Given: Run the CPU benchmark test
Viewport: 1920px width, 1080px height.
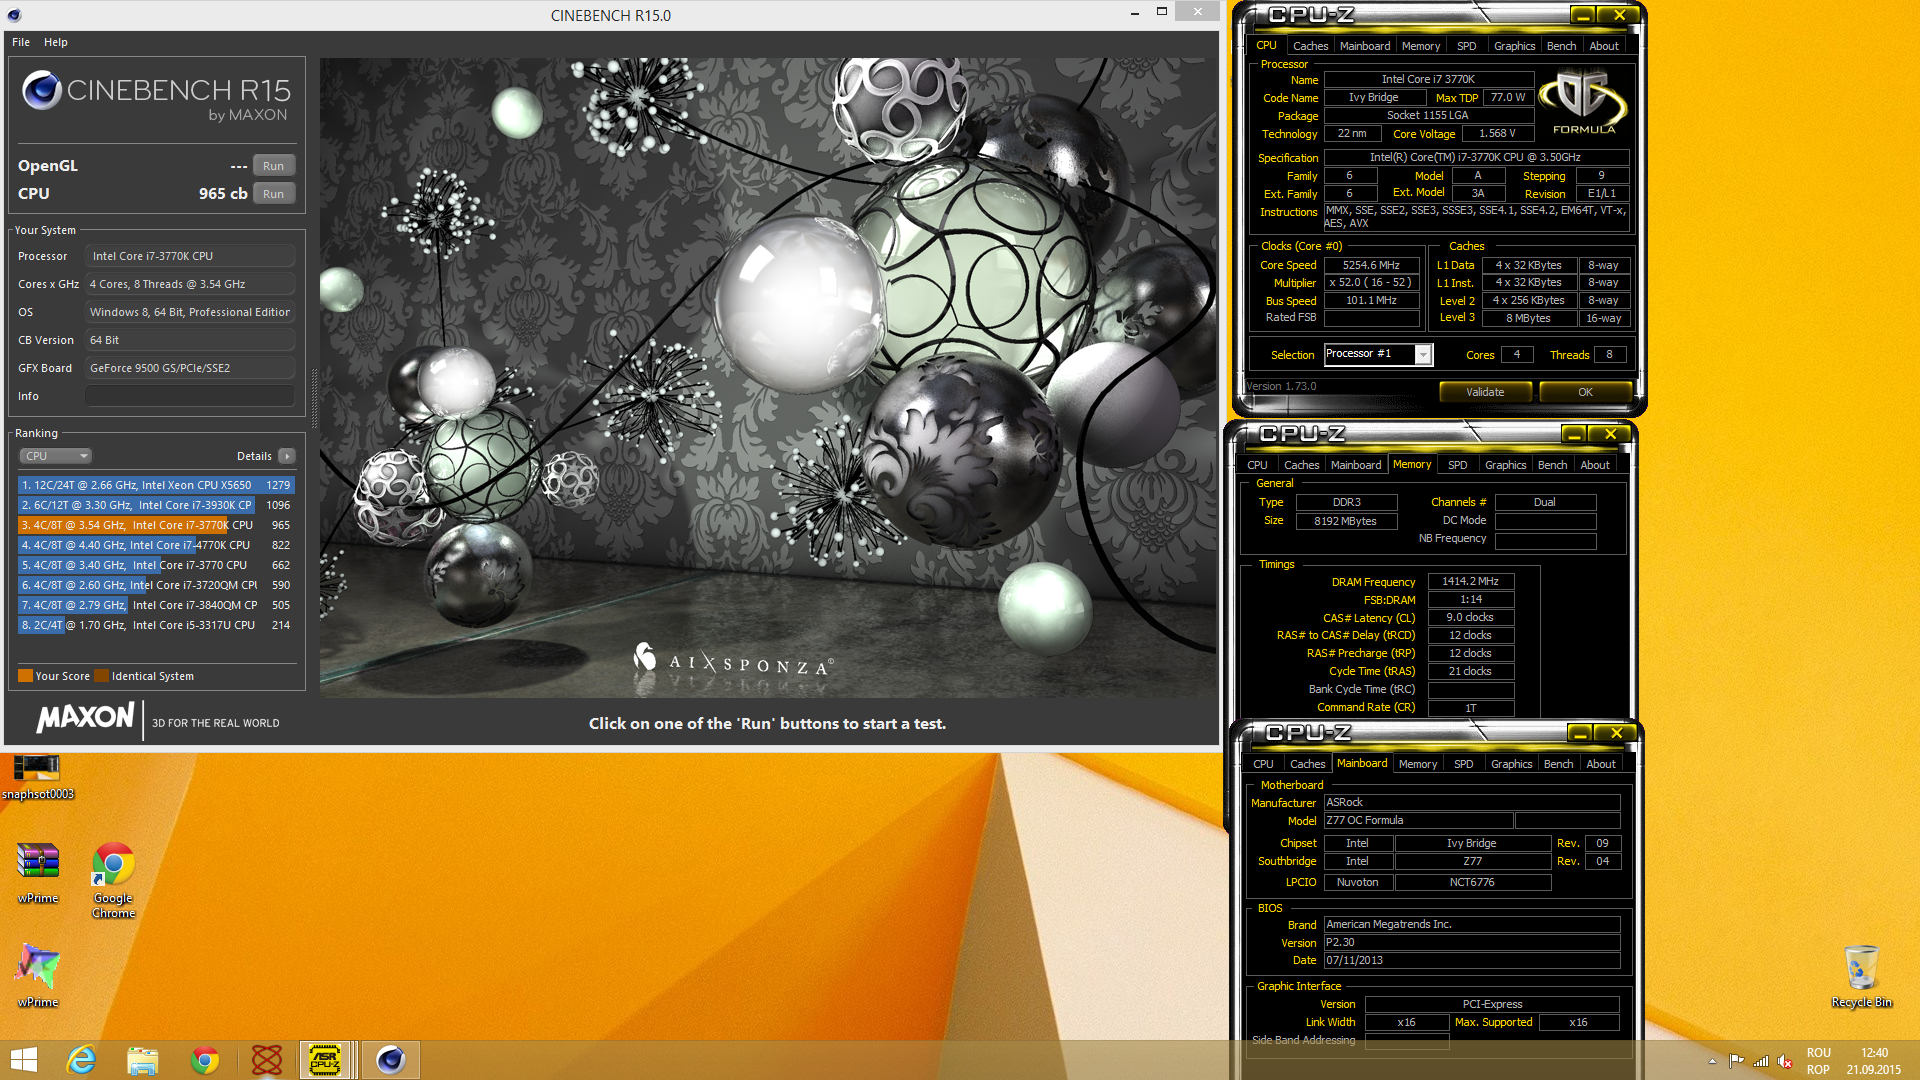Looking at the screenshot, I should click(x=273, y=194).
